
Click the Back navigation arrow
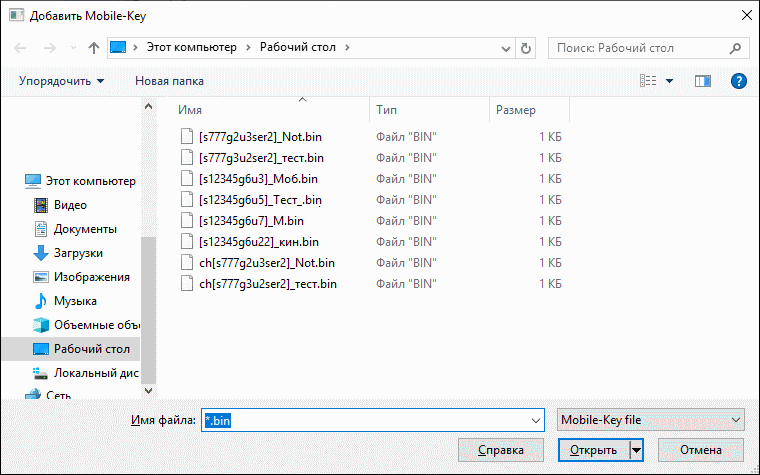(x=20, y=47)
